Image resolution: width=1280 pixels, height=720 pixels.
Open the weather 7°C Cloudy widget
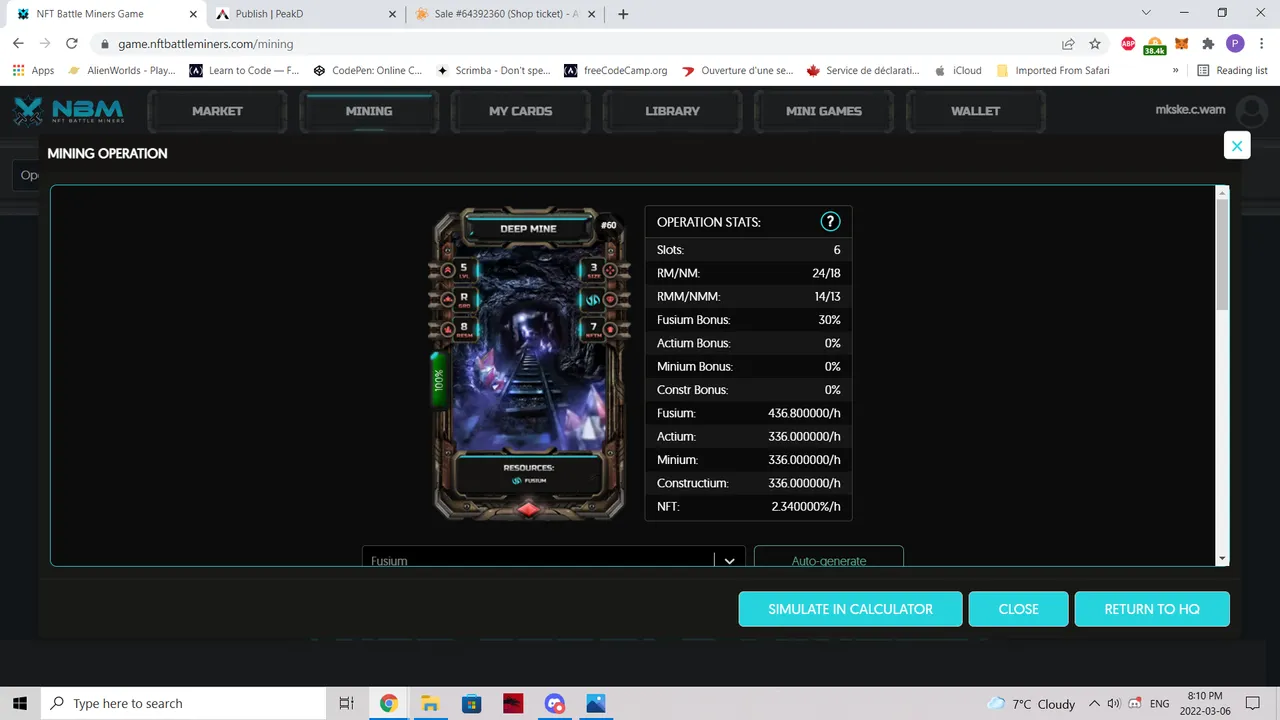(1030, 704)
